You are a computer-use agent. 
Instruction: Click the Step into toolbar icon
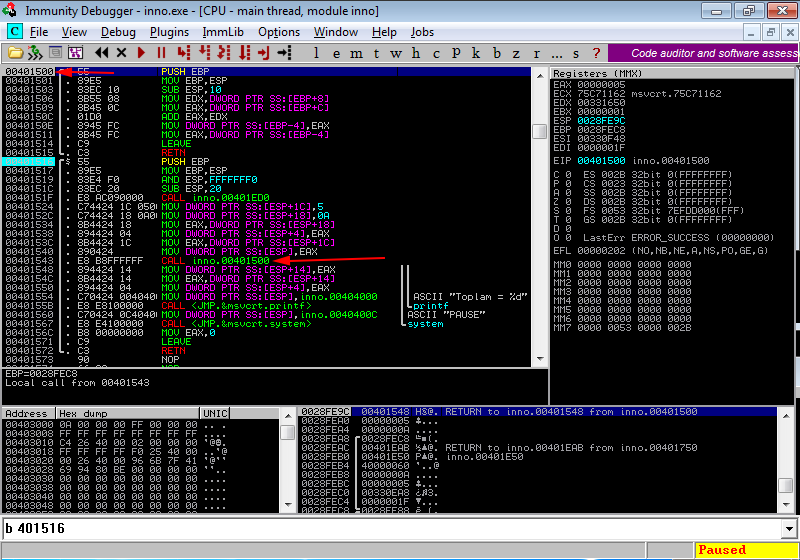coord(184,53)
